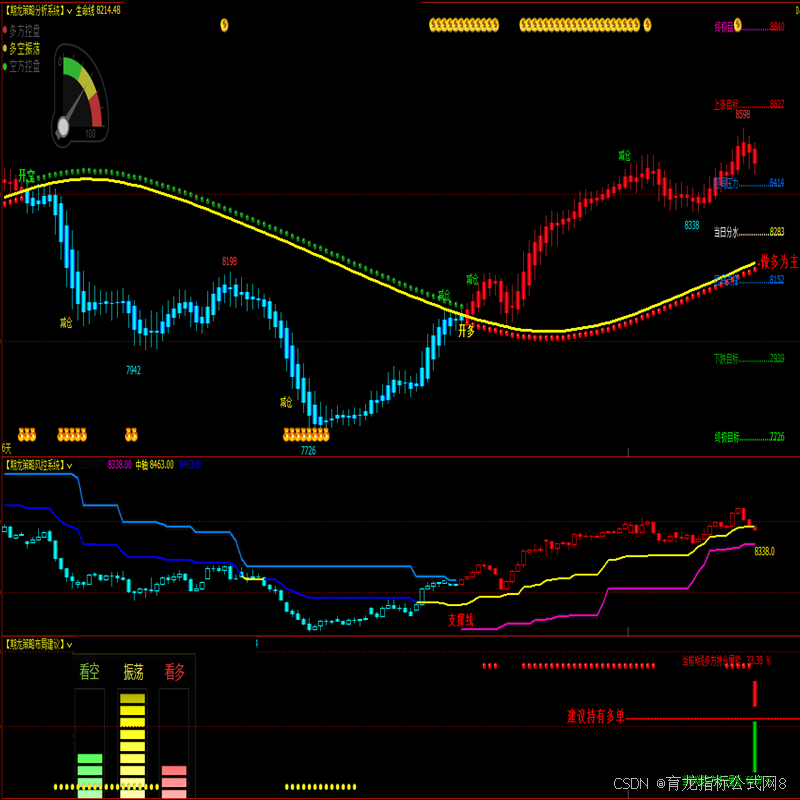
Task: Click the 振荡 column header
Action: (133, 672)
